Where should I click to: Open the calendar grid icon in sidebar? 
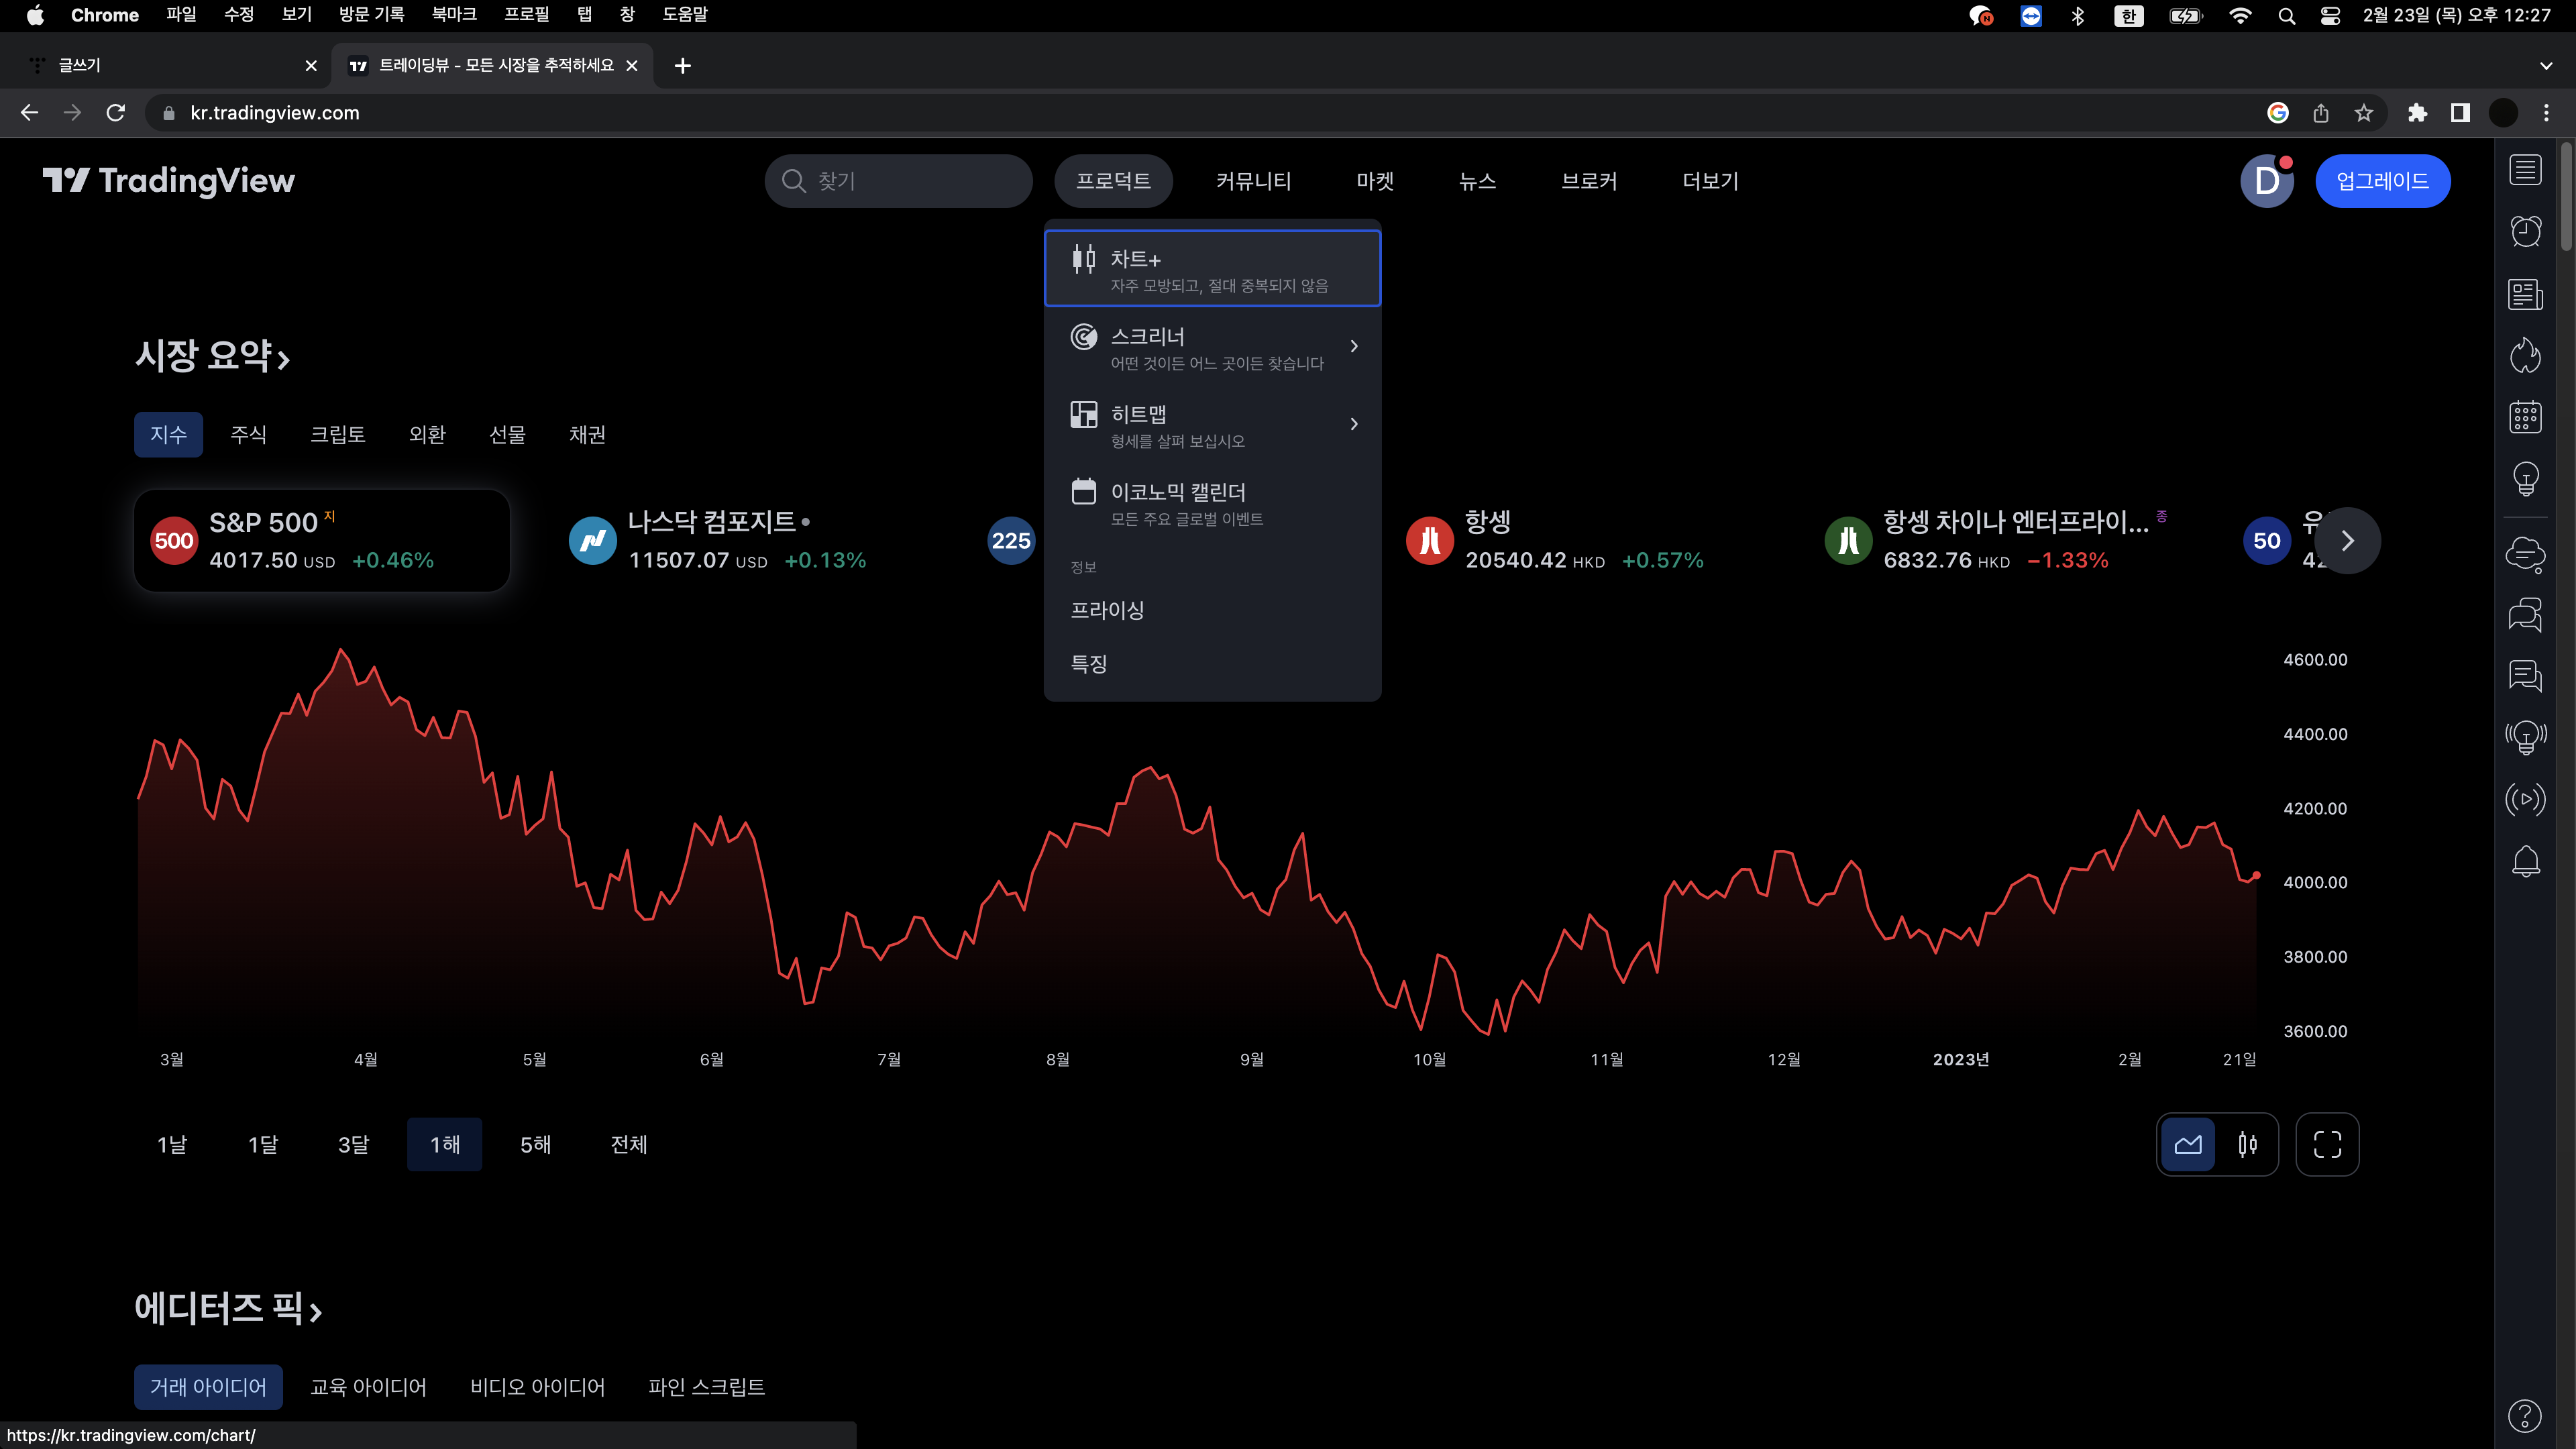pos(2526,417)
